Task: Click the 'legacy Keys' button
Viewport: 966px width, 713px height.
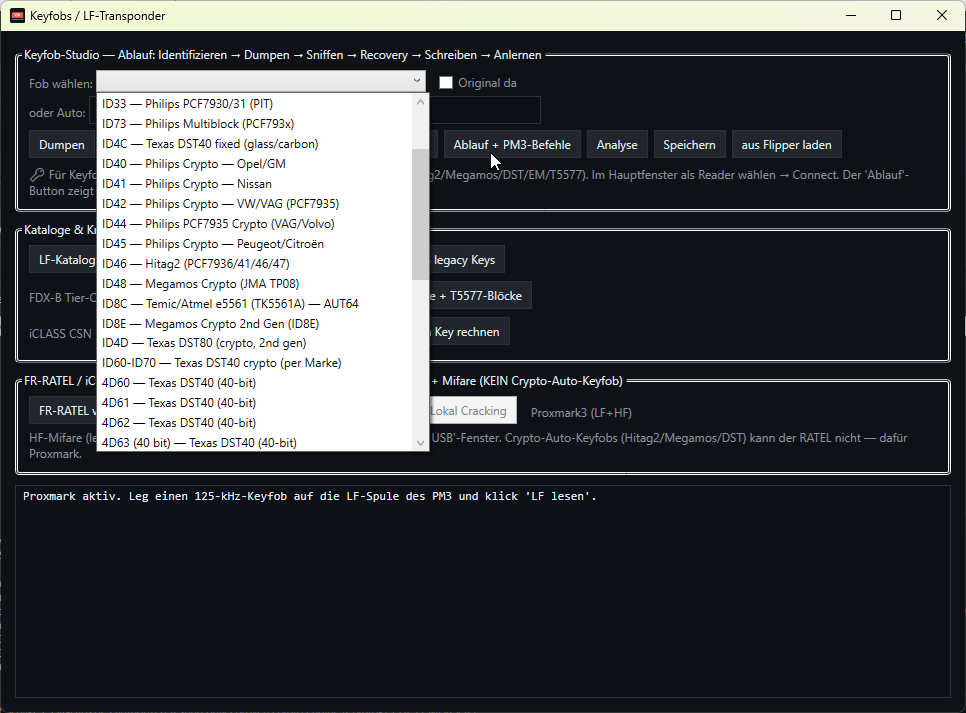Action: [467, 259]
